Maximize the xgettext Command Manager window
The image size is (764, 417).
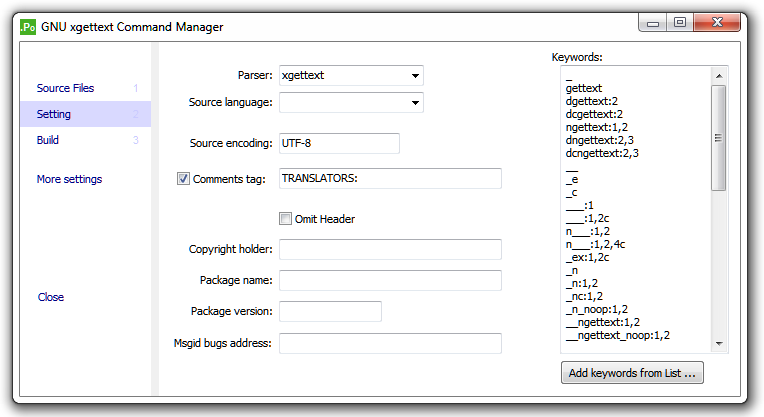click(x=680, y=22)
